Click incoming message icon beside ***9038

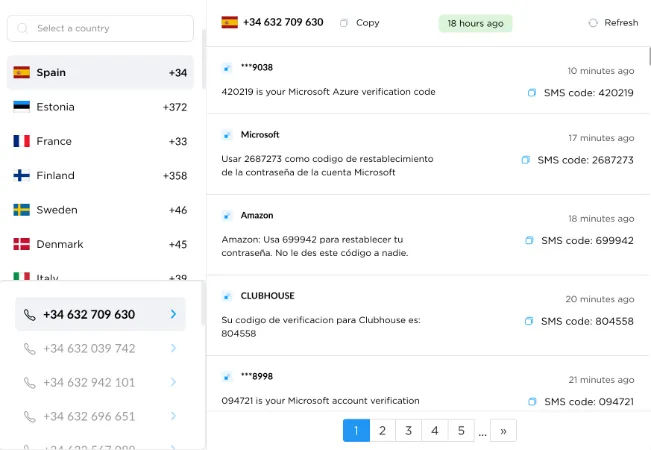[x=227, y=68]
